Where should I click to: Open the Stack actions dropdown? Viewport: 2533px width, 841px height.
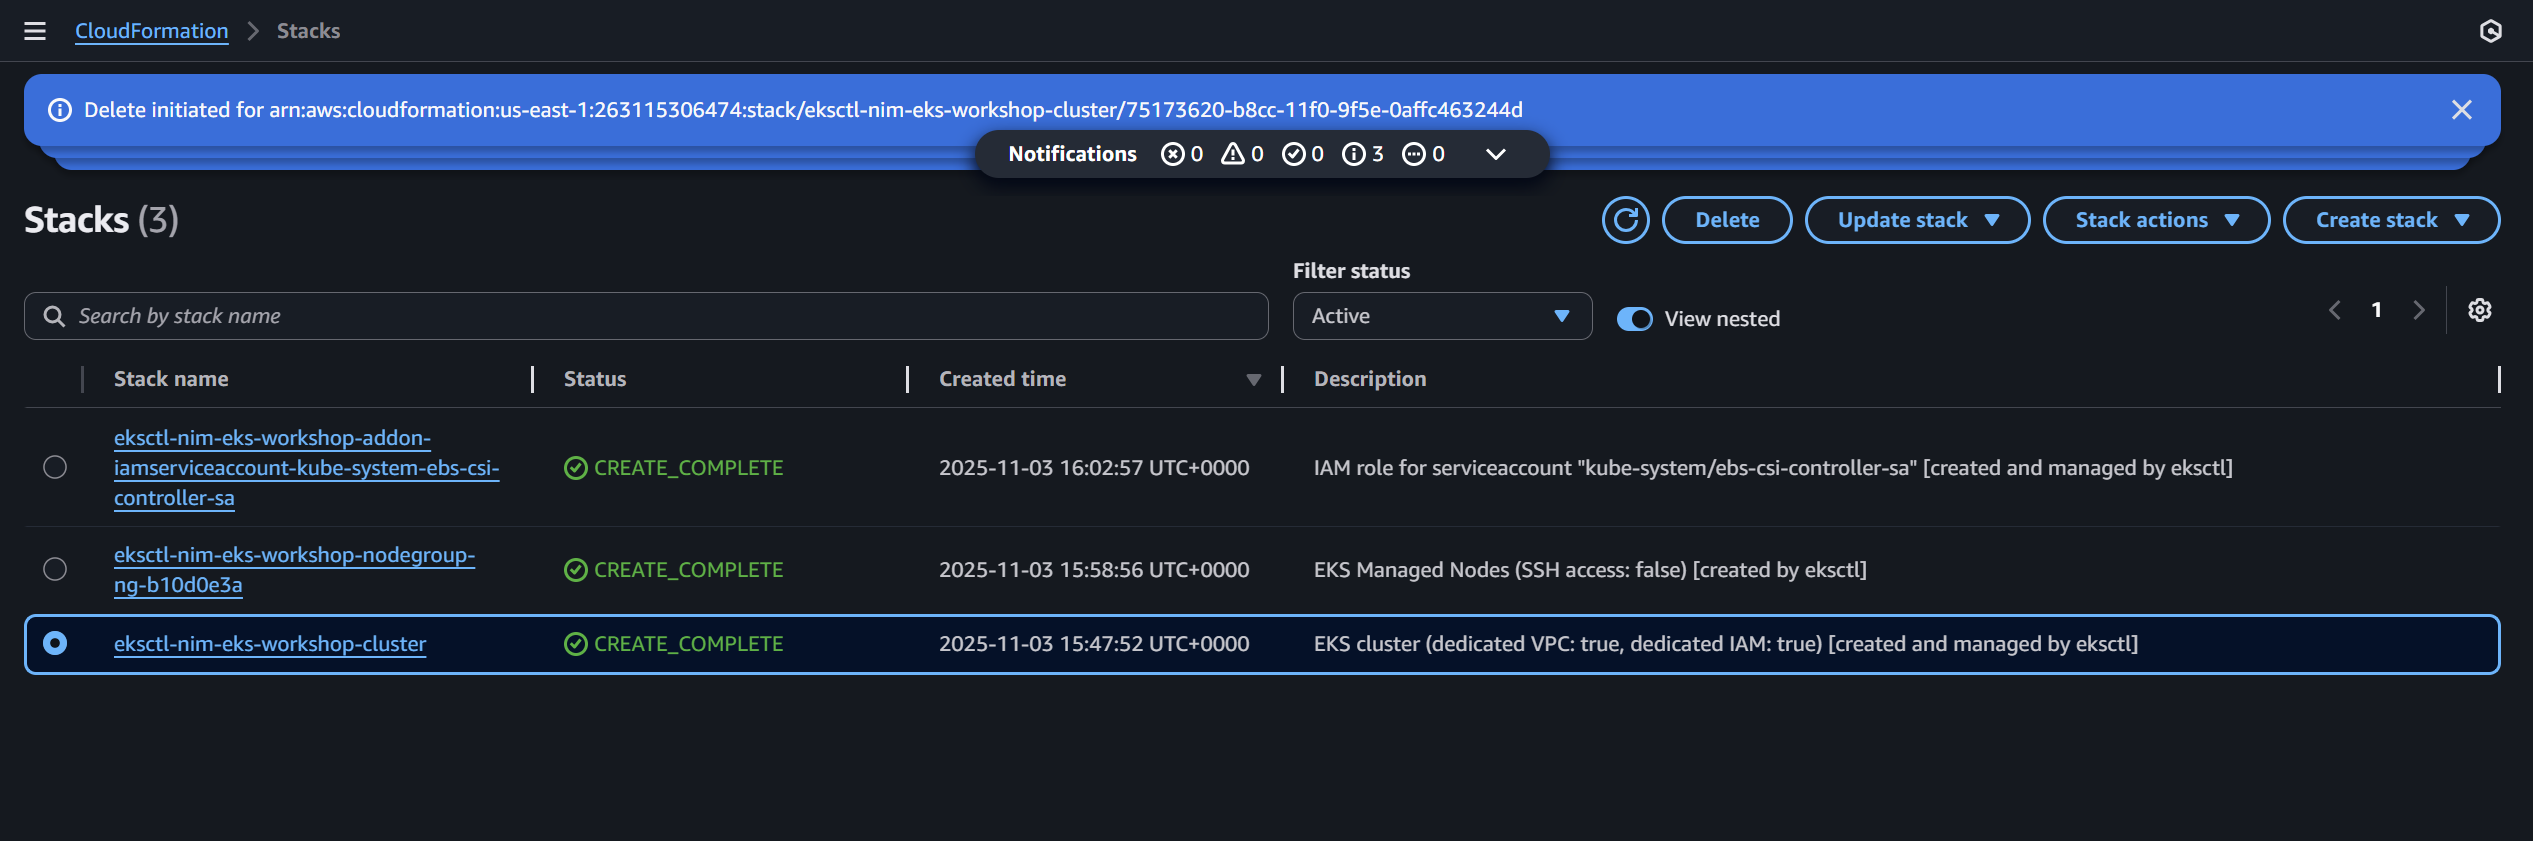pos(2156,220)
